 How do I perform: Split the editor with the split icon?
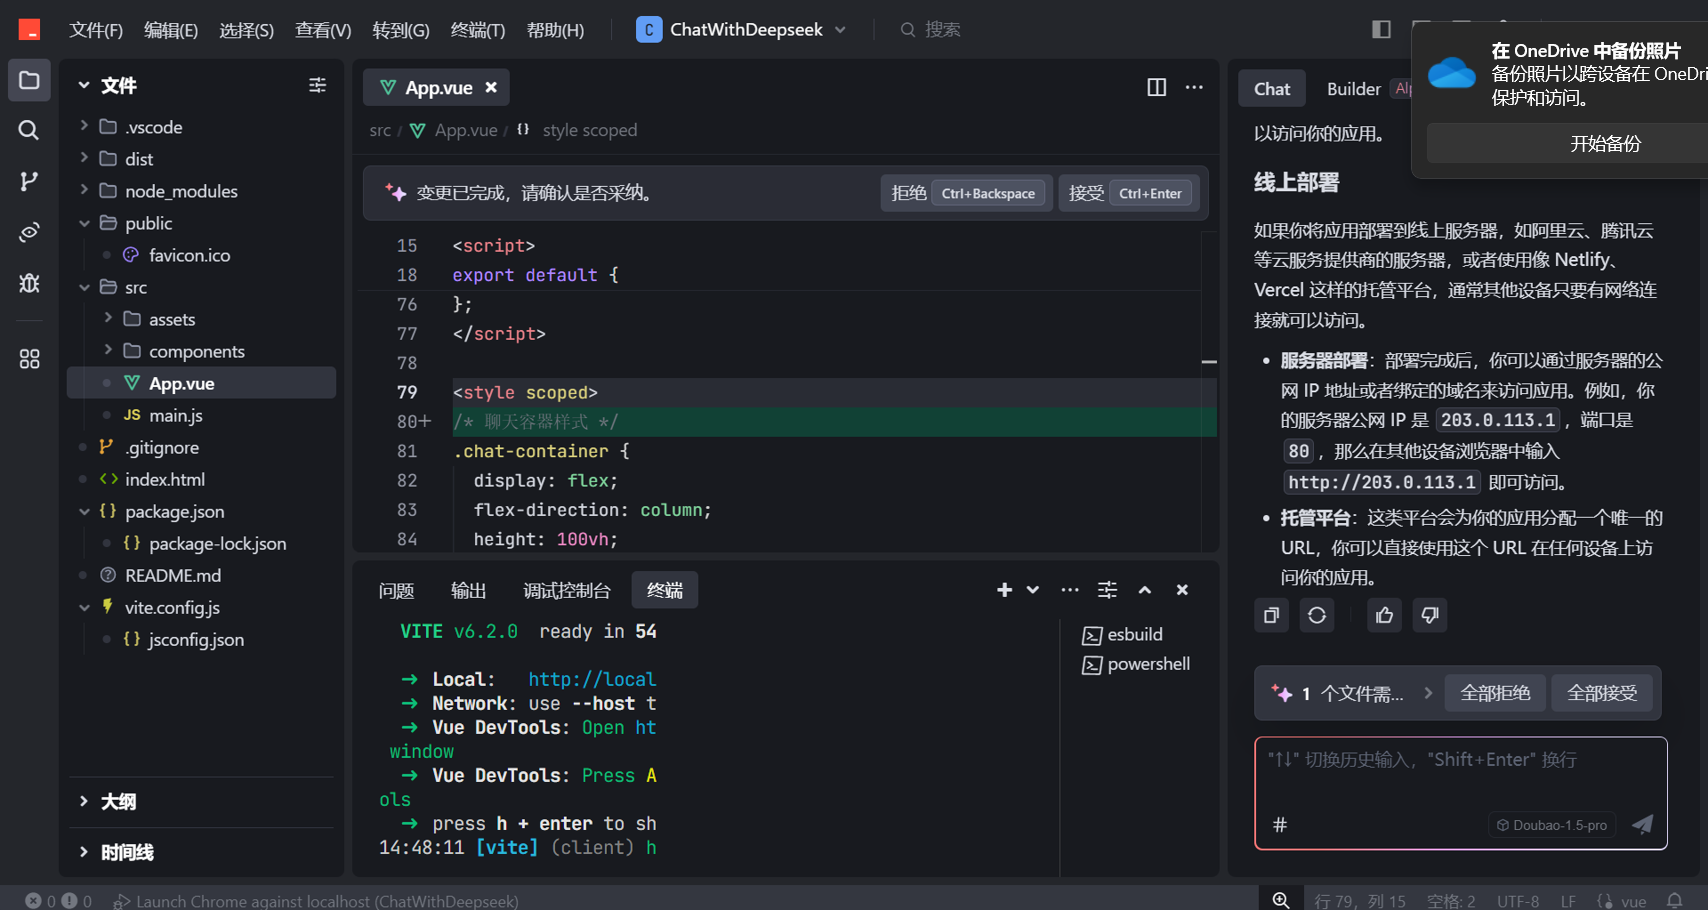click(1156, 87)
